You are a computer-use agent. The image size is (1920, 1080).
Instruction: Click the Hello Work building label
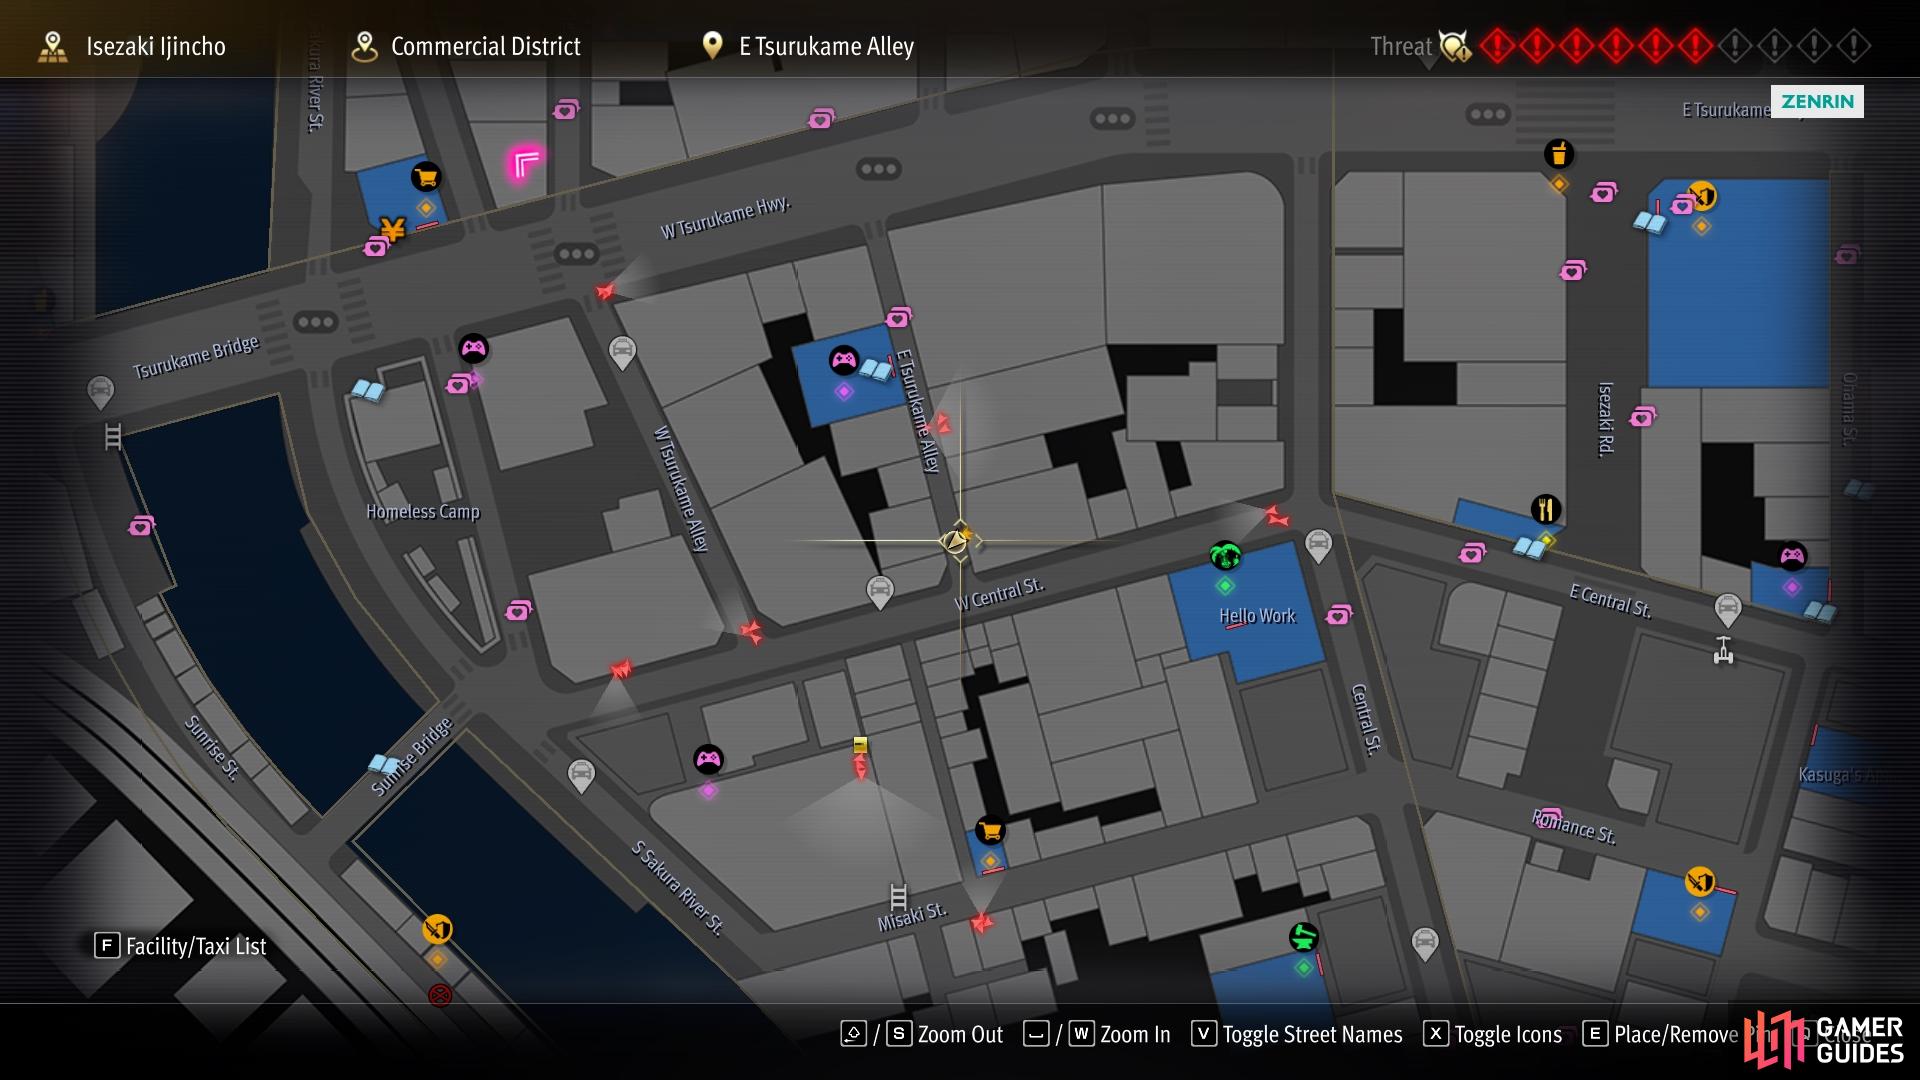coord(1257,616)
